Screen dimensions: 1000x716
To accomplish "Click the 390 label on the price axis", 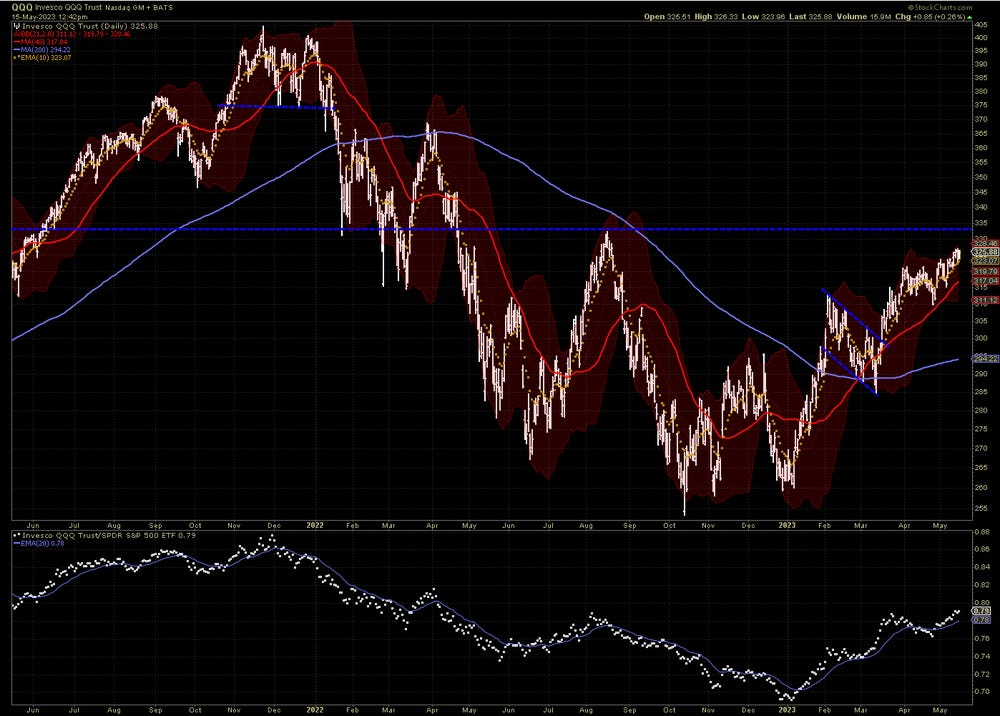I will tap(982, 64).
